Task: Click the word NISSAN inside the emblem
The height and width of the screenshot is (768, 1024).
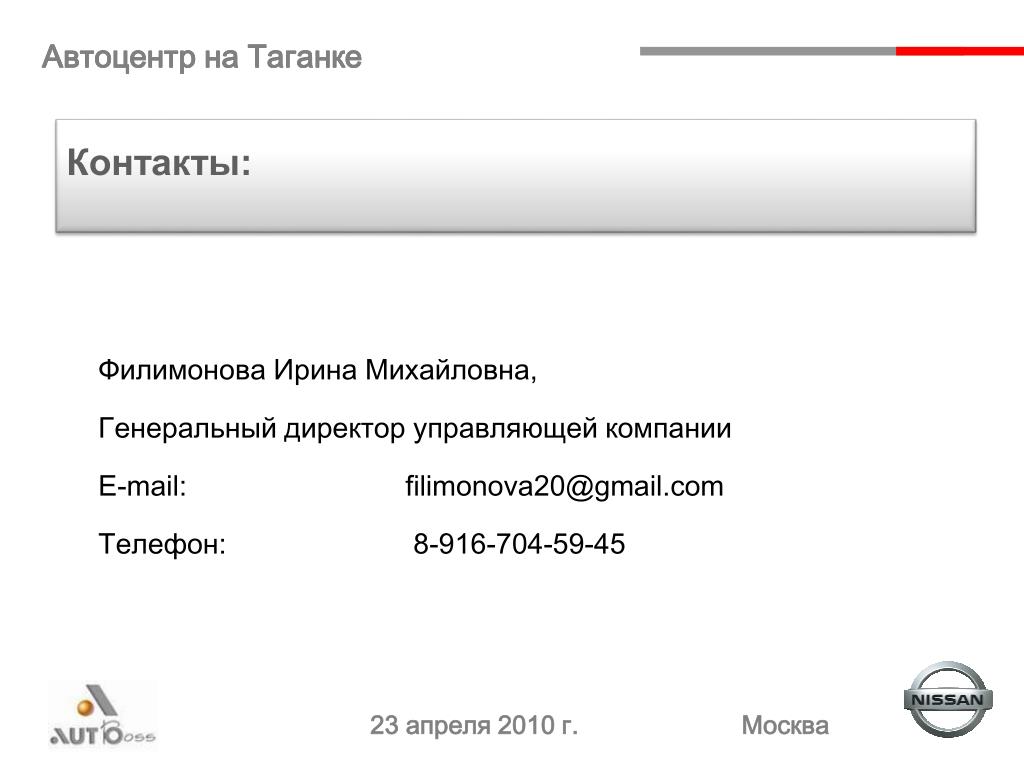Action: point(948,699)
